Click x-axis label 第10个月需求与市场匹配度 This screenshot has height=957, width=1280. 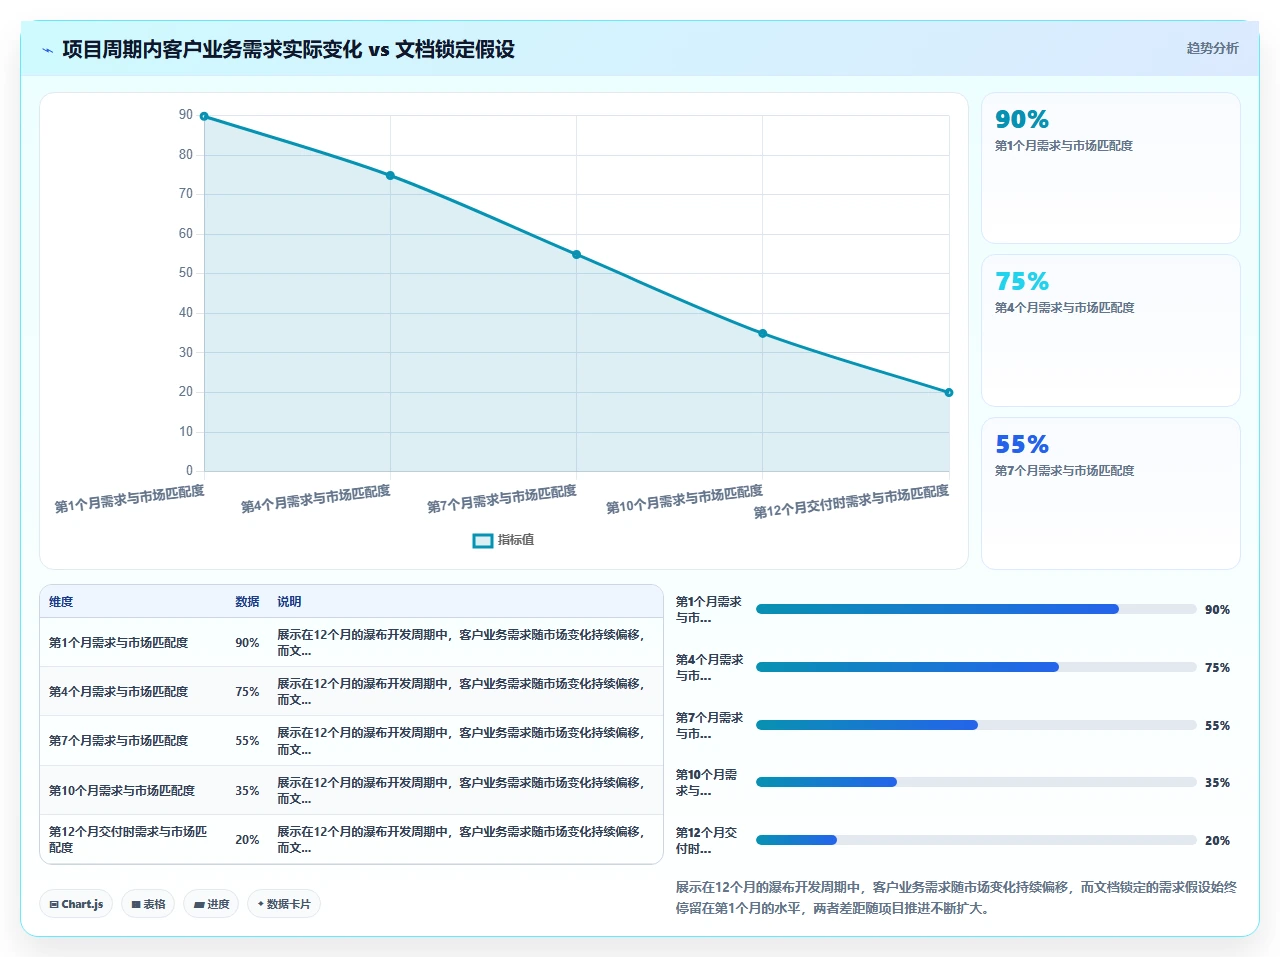(684, 499)
